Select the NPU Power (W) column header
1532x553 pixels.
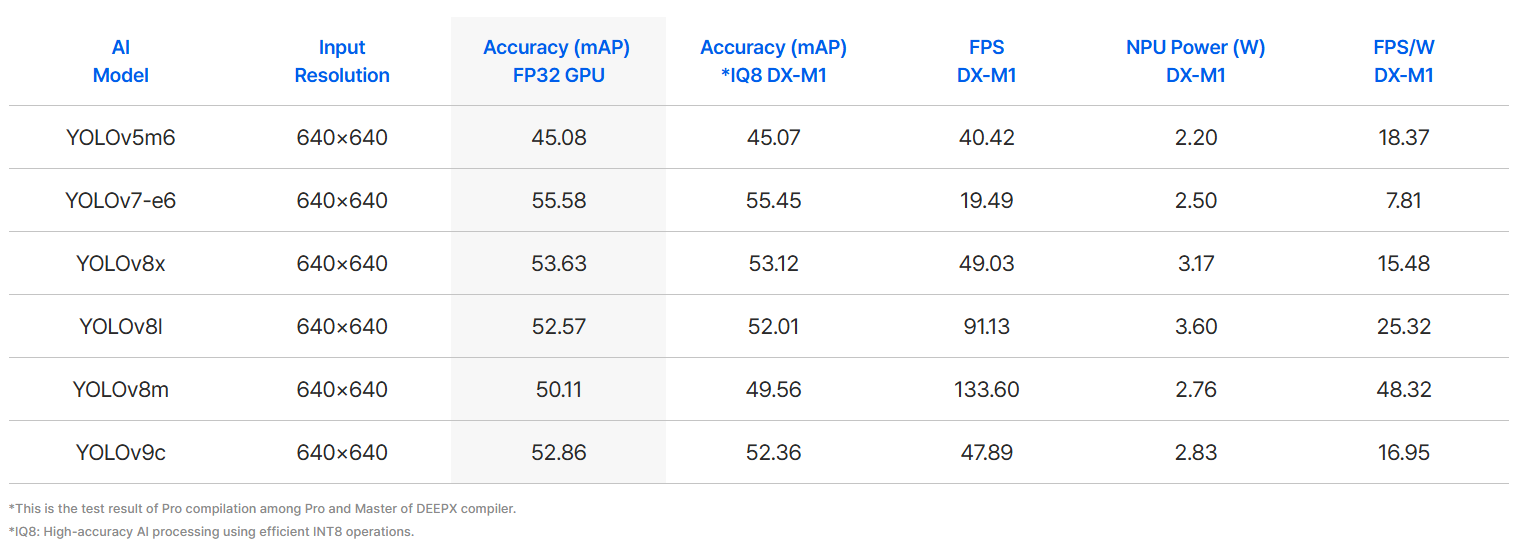1195,61
